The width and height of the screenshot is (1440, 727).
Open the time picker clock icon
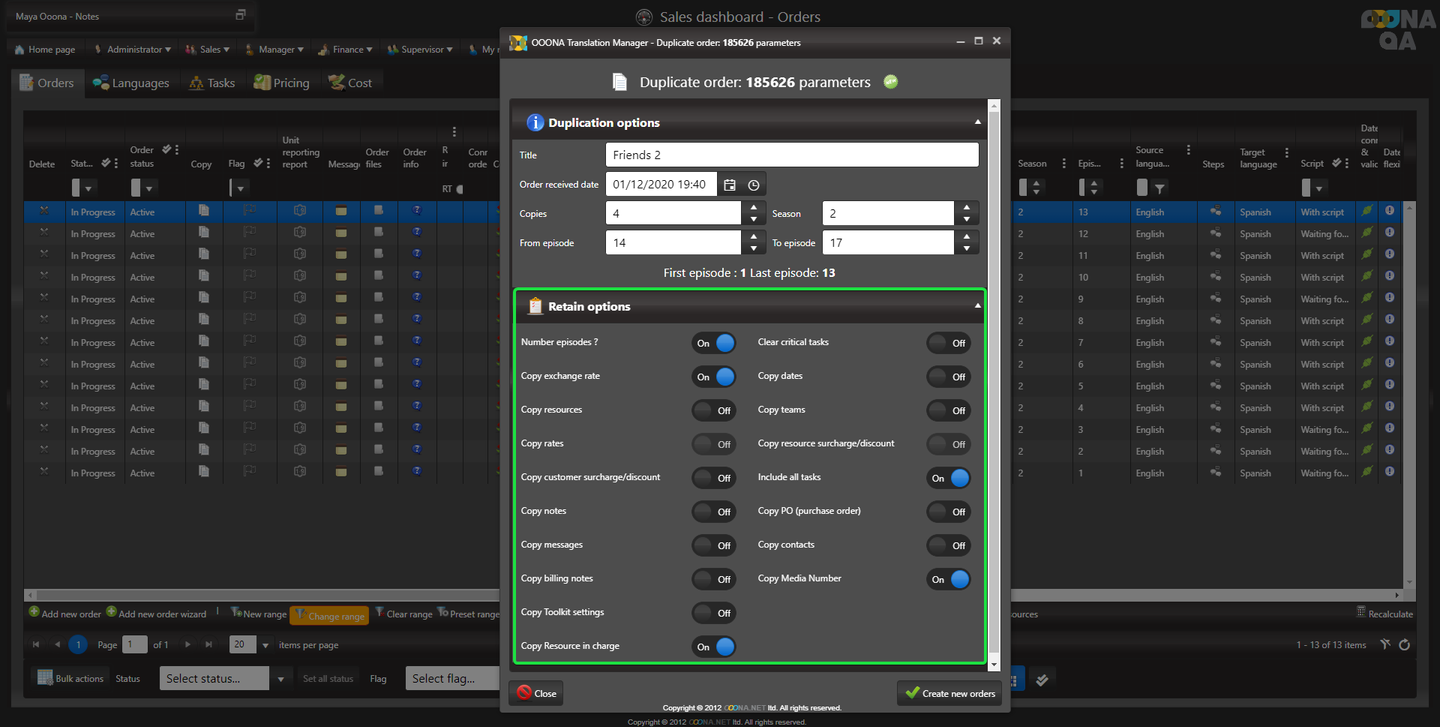point(754,185)
